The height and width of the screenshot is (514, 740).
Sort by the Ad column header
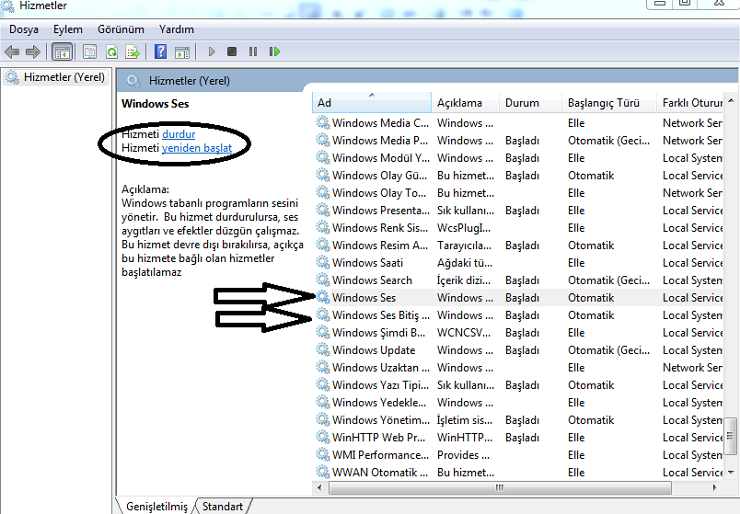click(372, 102)
